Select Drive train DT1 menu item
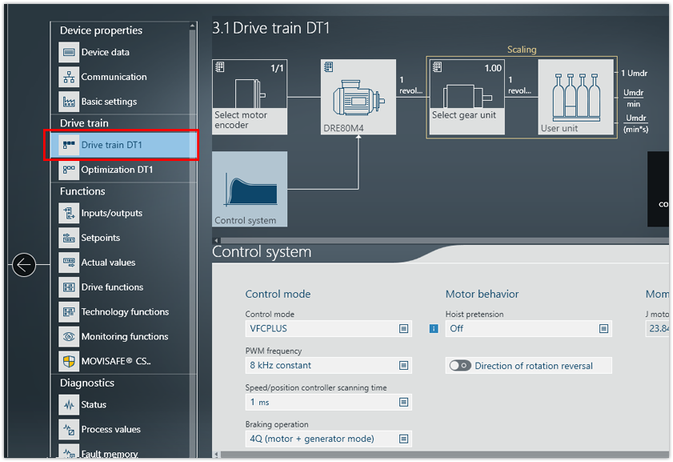The width and height of the screenshot is (673, 462). pyautogui.click(x=122, y=145)
